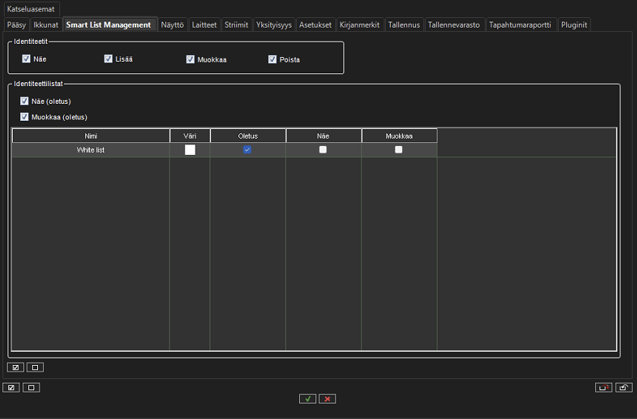The width and height of the screenshot is (637, 419).
Task: Click the Oletus column header
Action: 248,136
